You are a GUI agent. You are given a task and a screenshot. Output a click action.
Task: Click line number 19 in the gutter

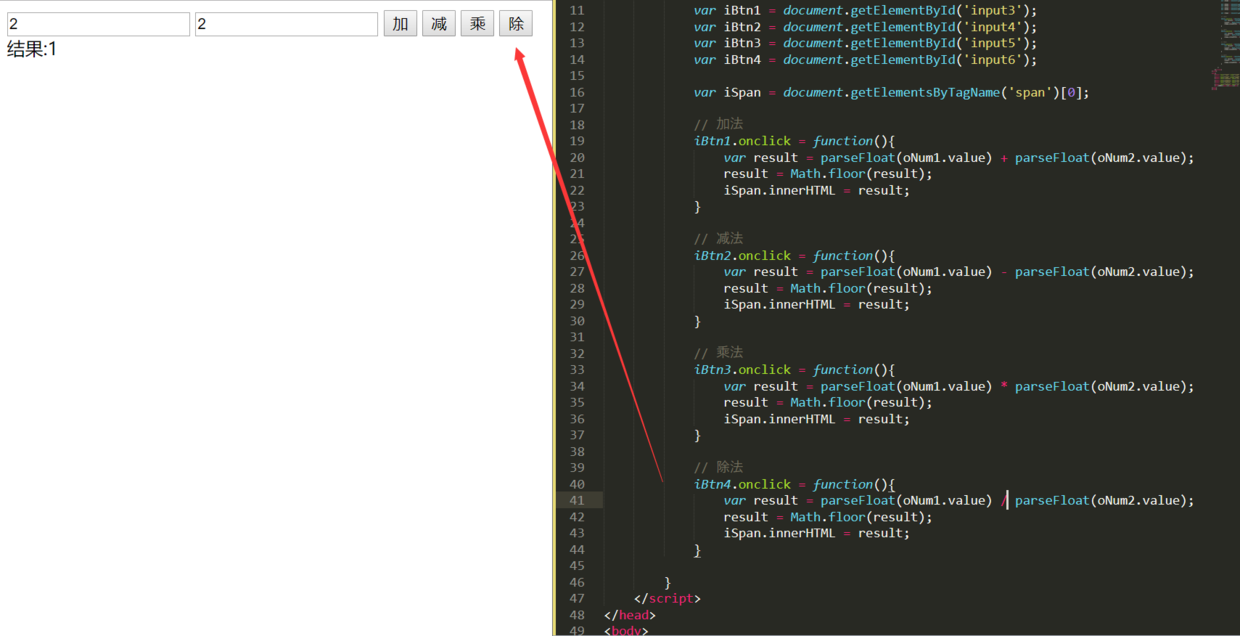click(x=577, y=141)
